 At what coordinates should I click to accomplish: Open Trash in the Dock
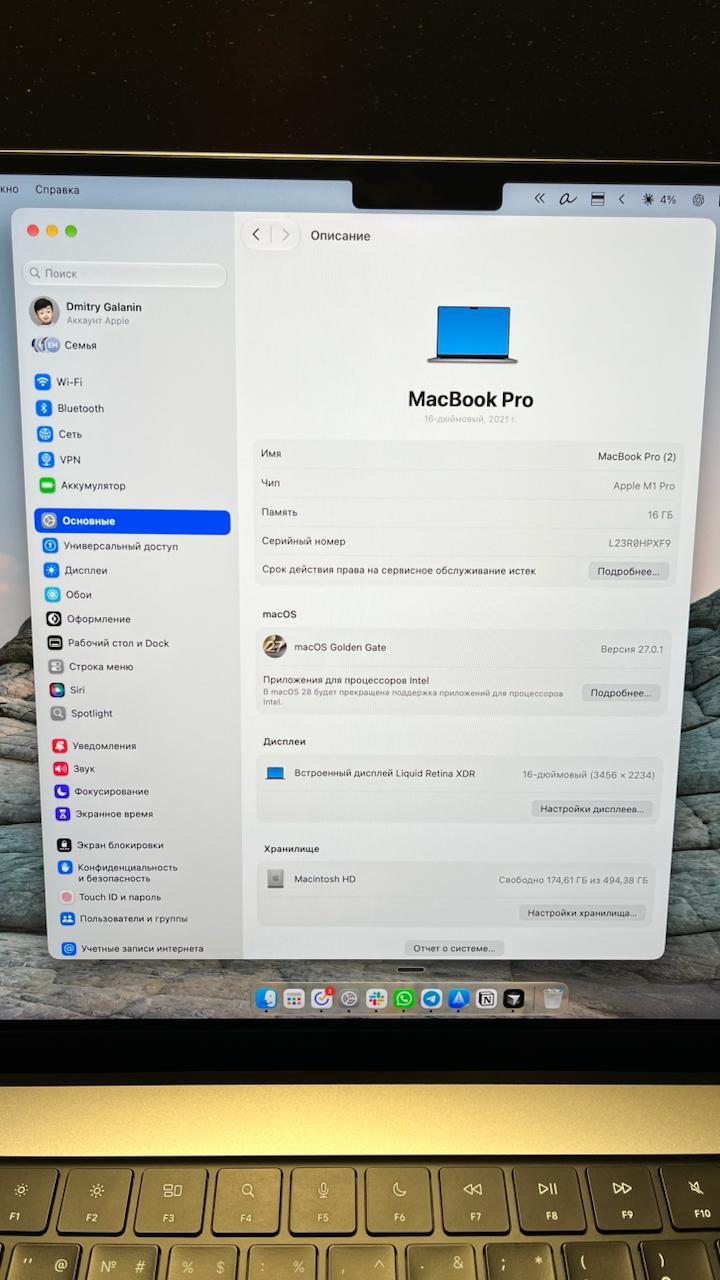pos(553,998)
